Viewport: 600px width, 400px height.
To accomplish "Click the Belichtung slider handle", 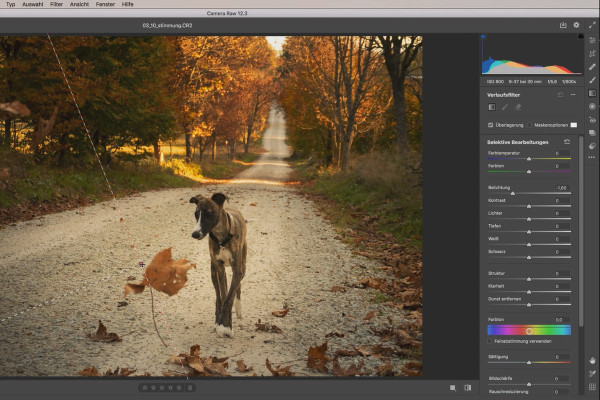I will coord(513,193).
